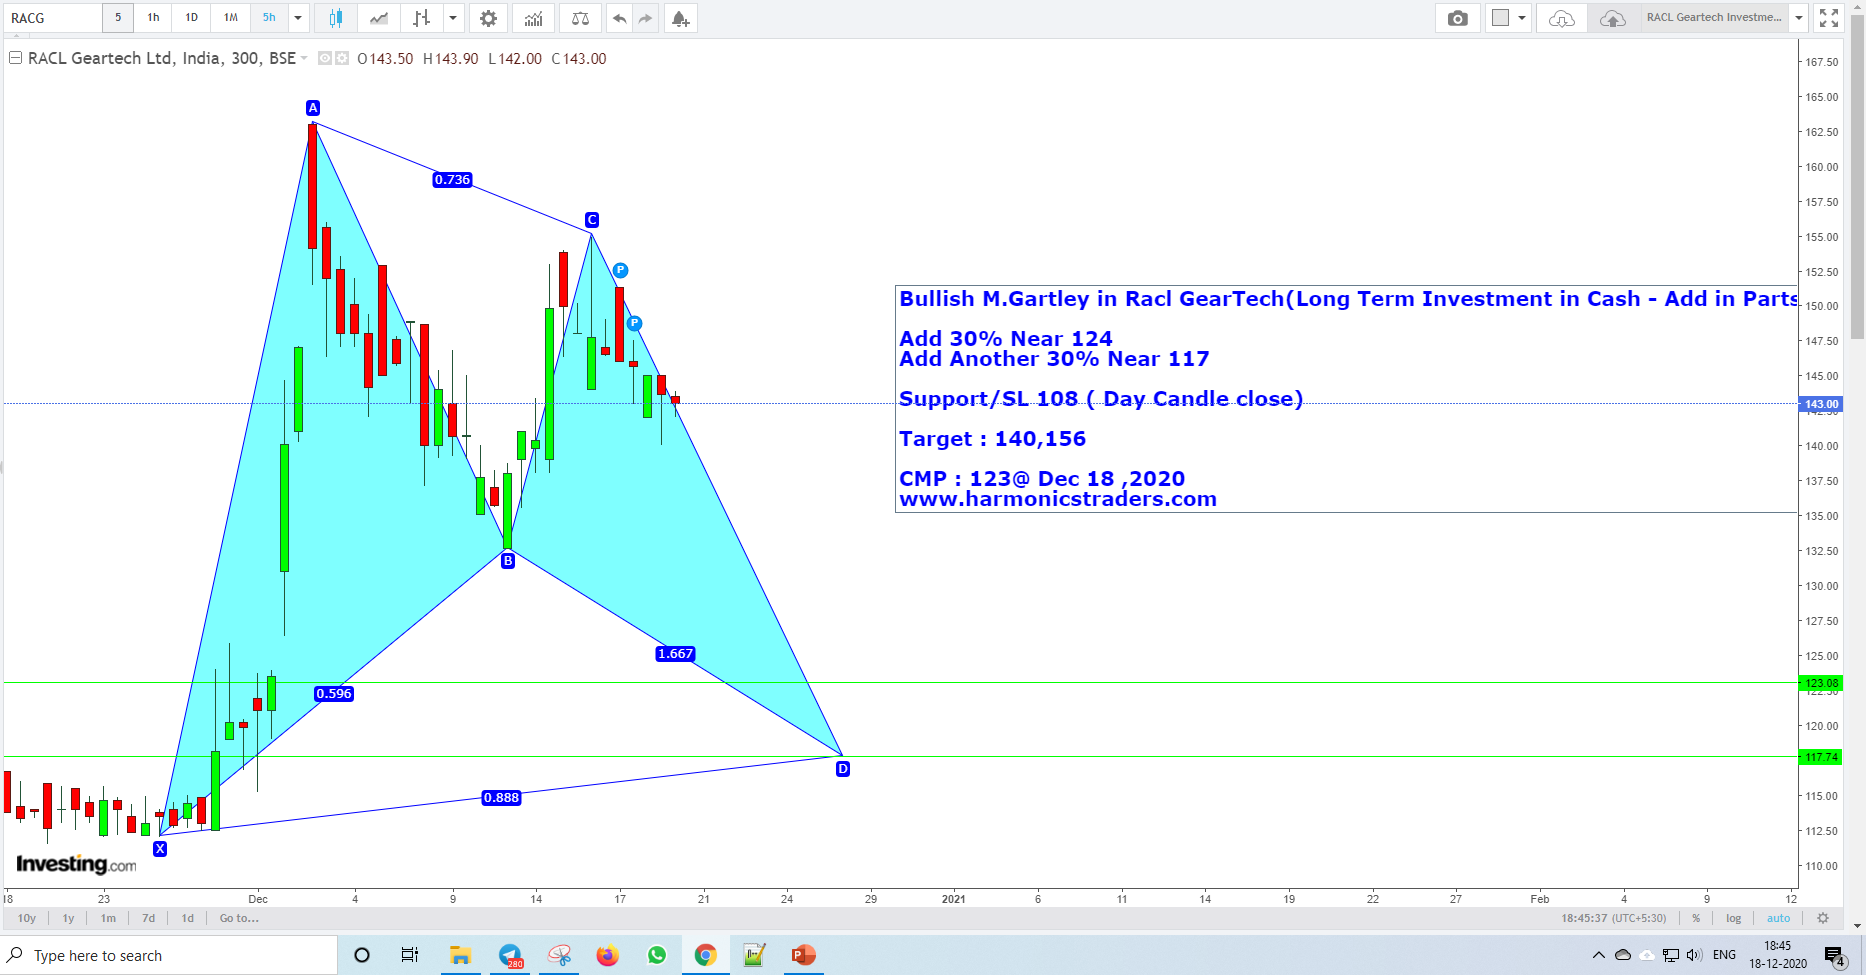Set range to 7d
1866x975 pixels.
[148, 918]
